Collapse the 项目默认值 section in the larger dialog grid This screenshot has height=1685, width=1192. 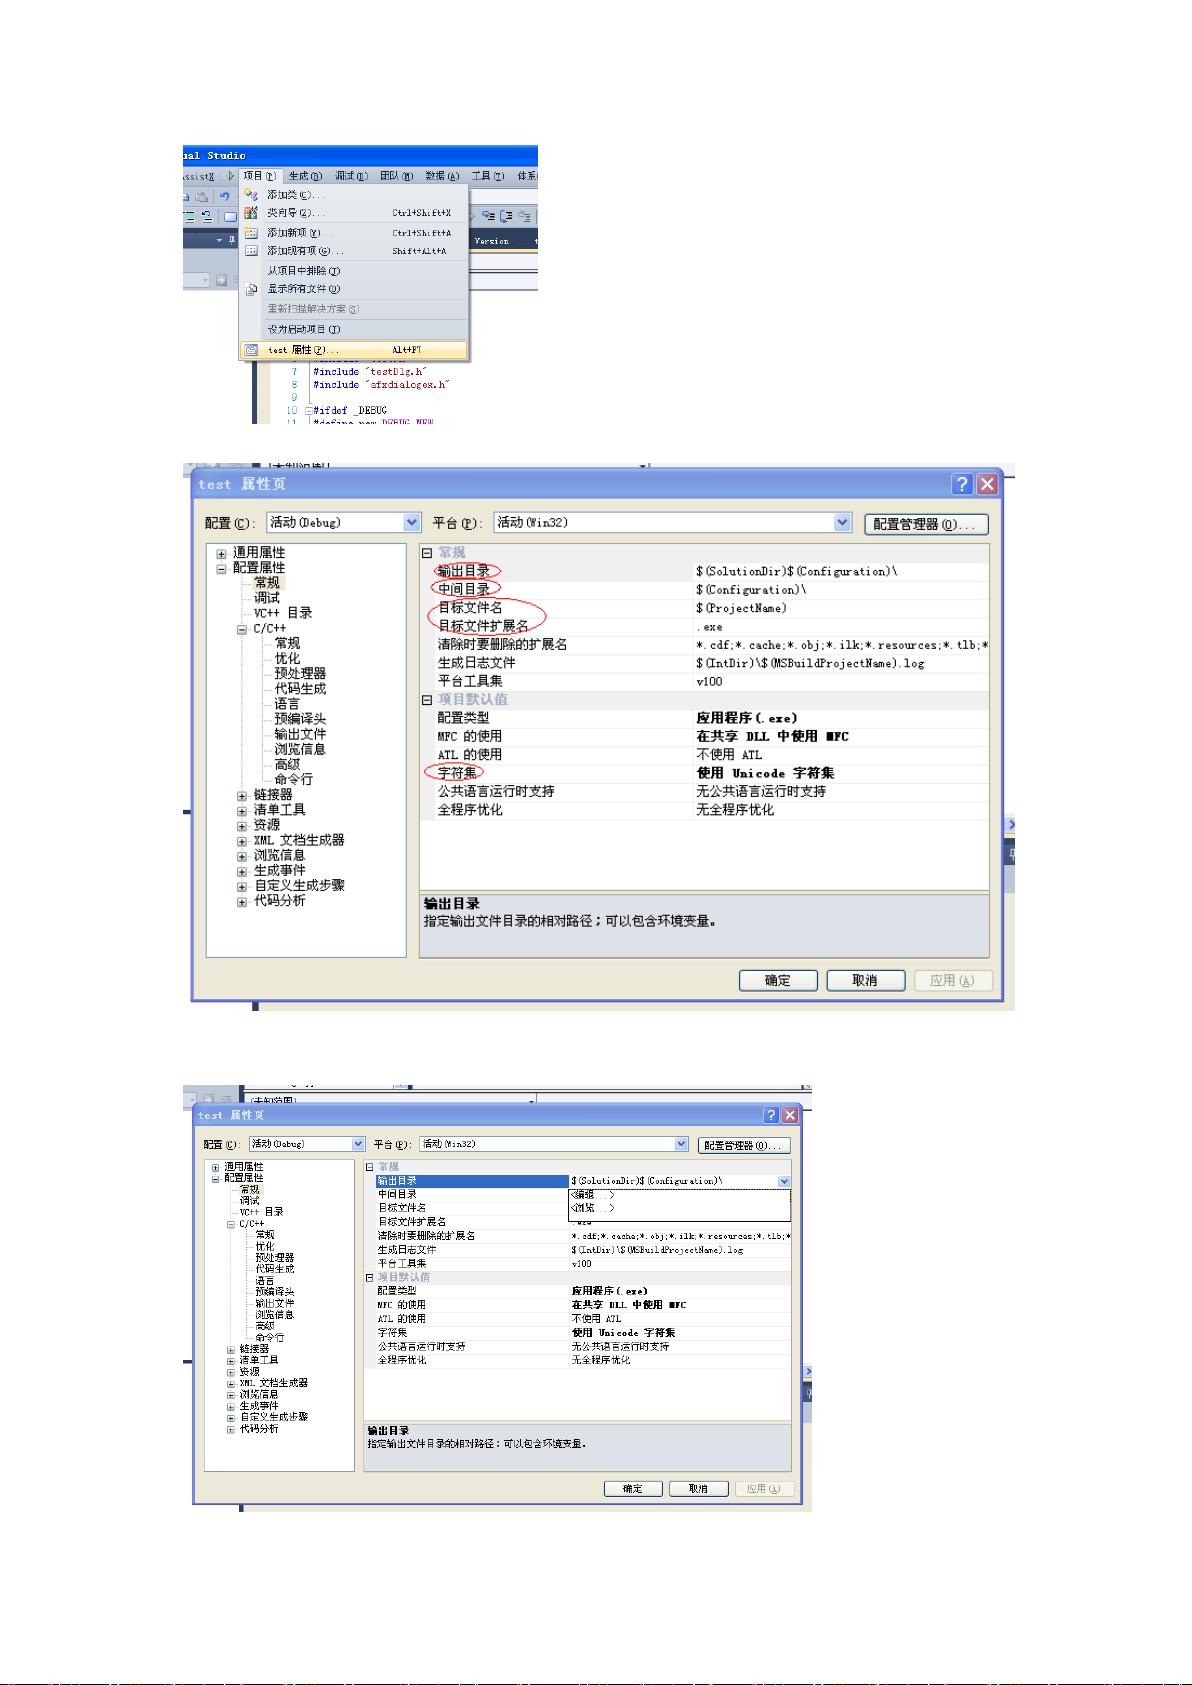coord(427,700)
